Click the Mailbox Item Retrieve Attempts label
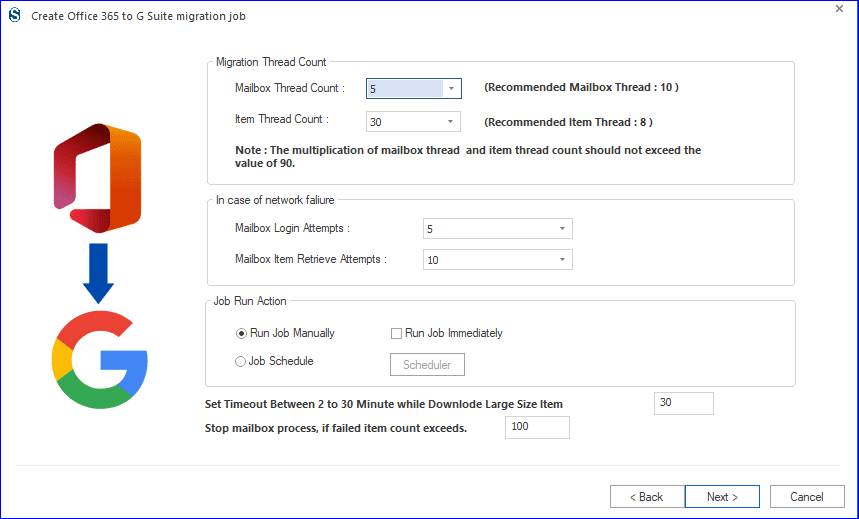This screenshot has height=519, width=859. [x=311, y=259]
